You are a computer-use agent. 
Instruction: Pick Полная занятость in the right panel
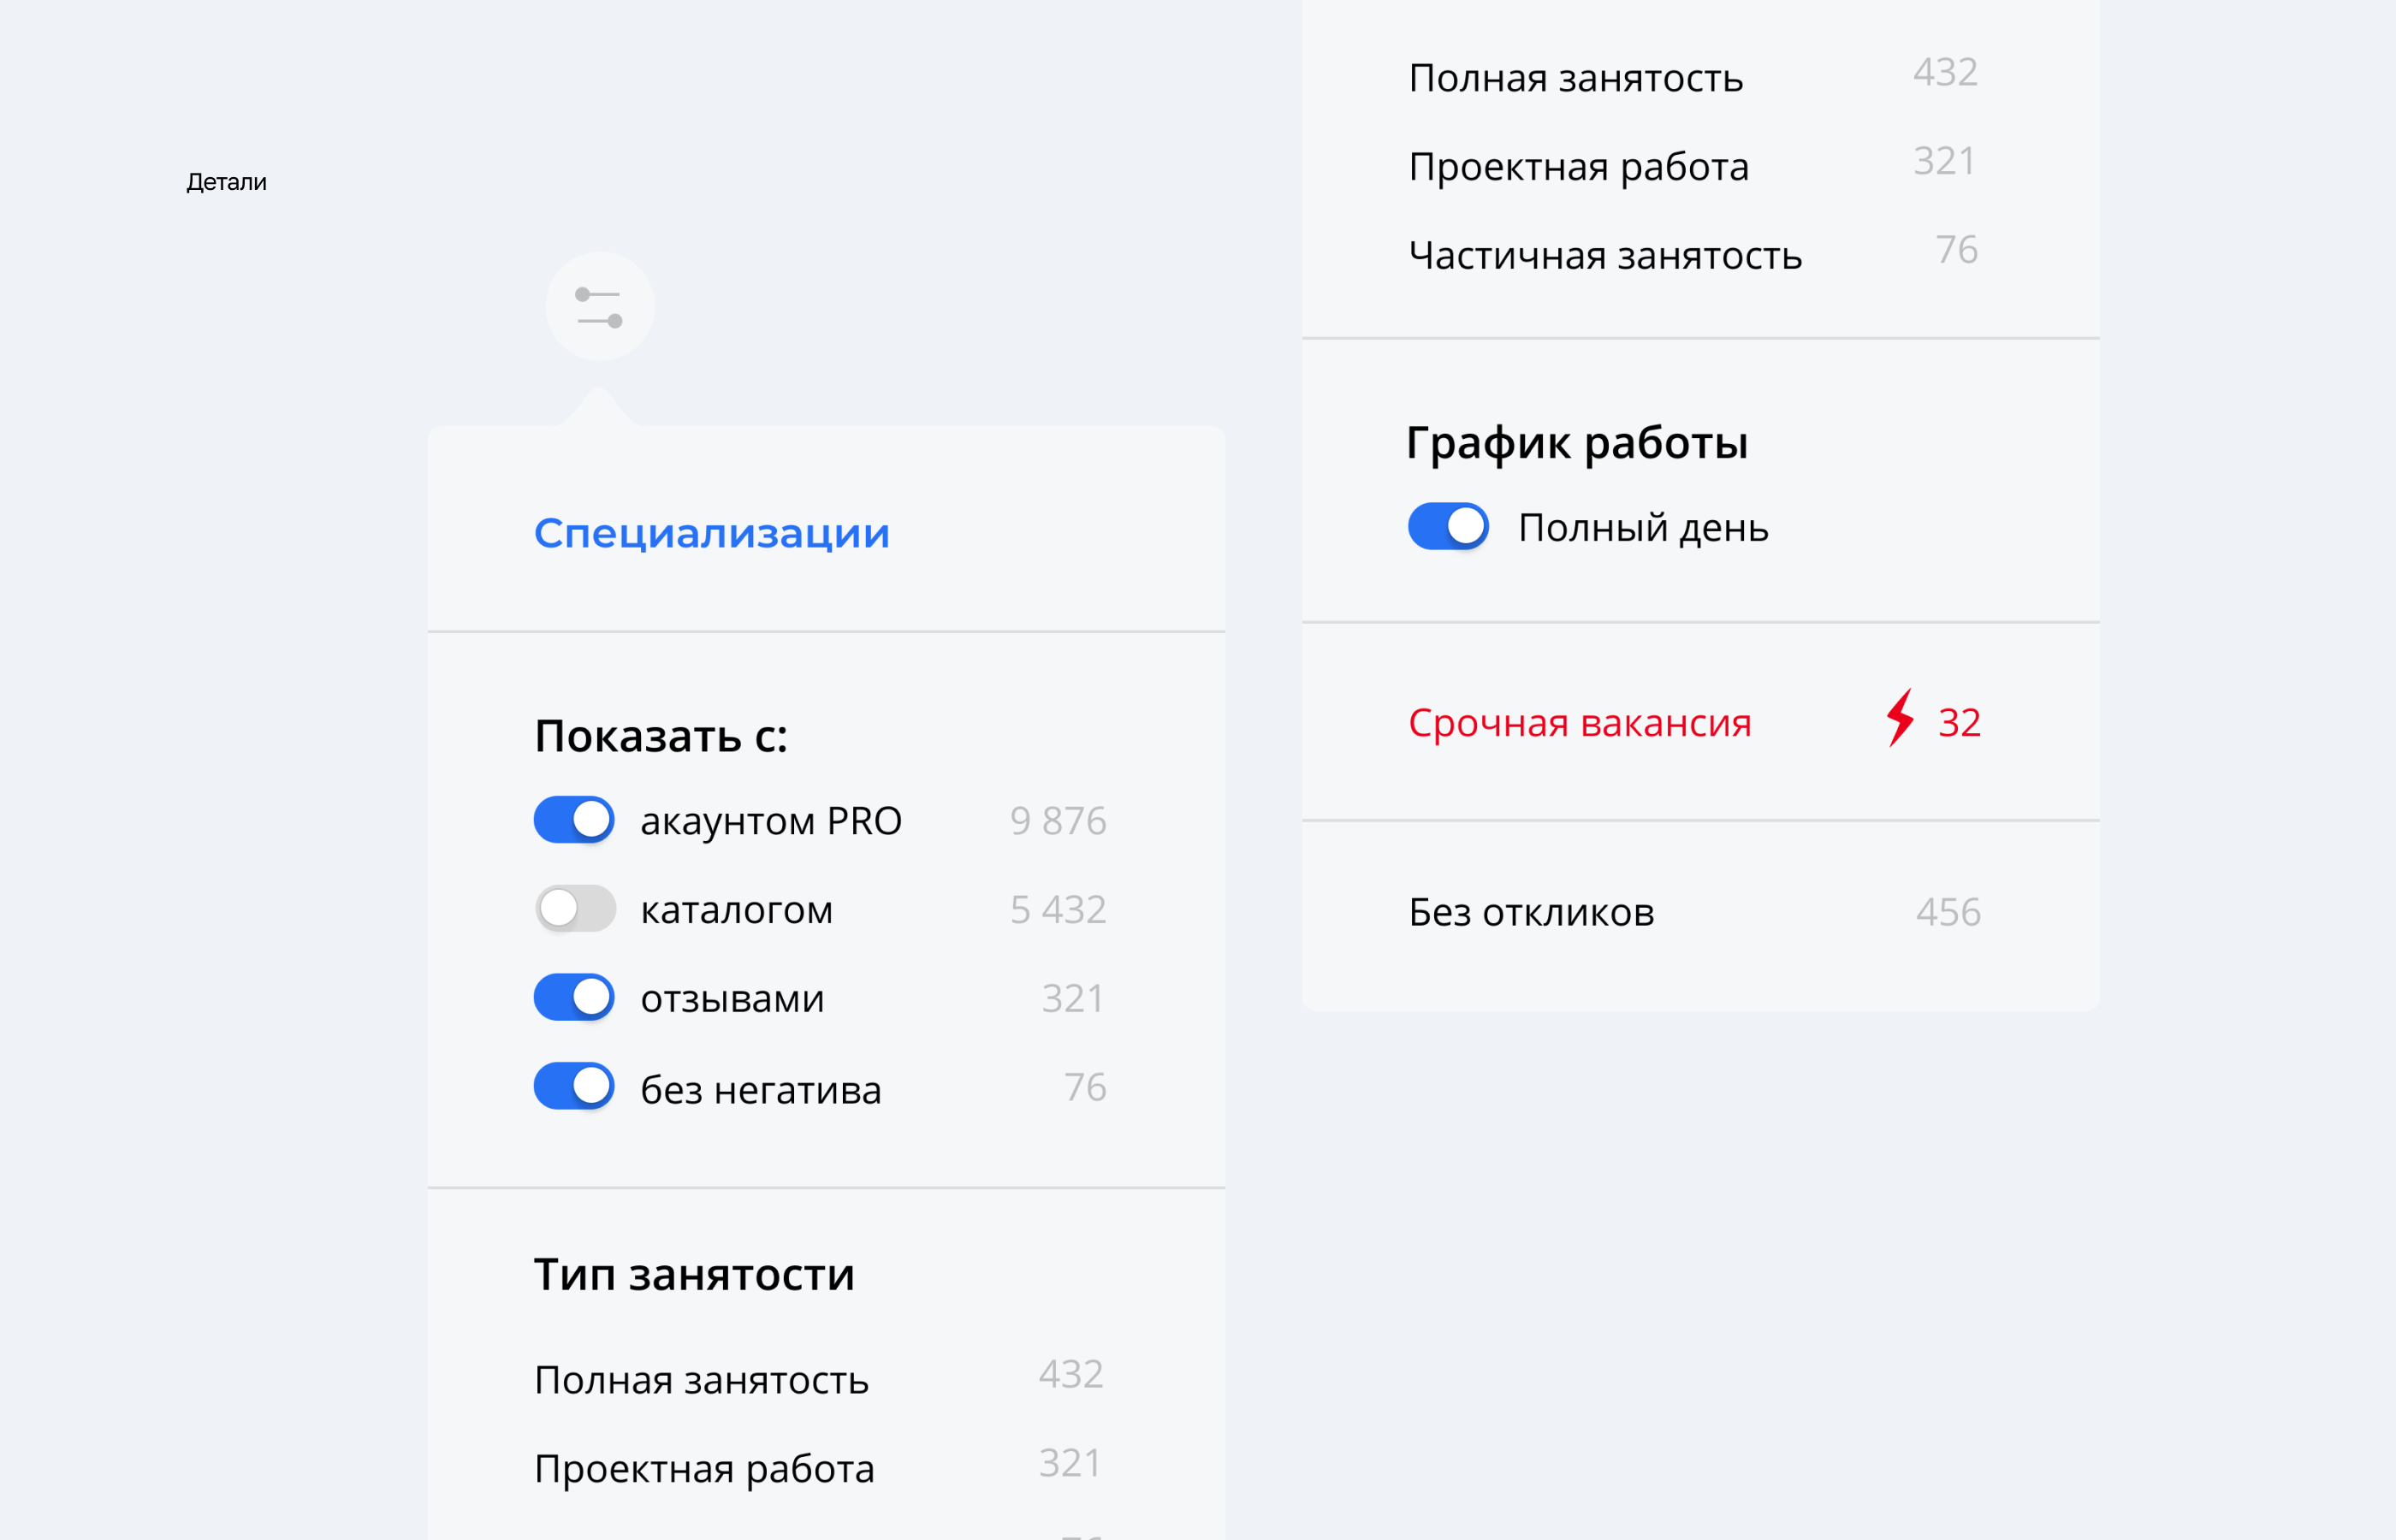1575,78
